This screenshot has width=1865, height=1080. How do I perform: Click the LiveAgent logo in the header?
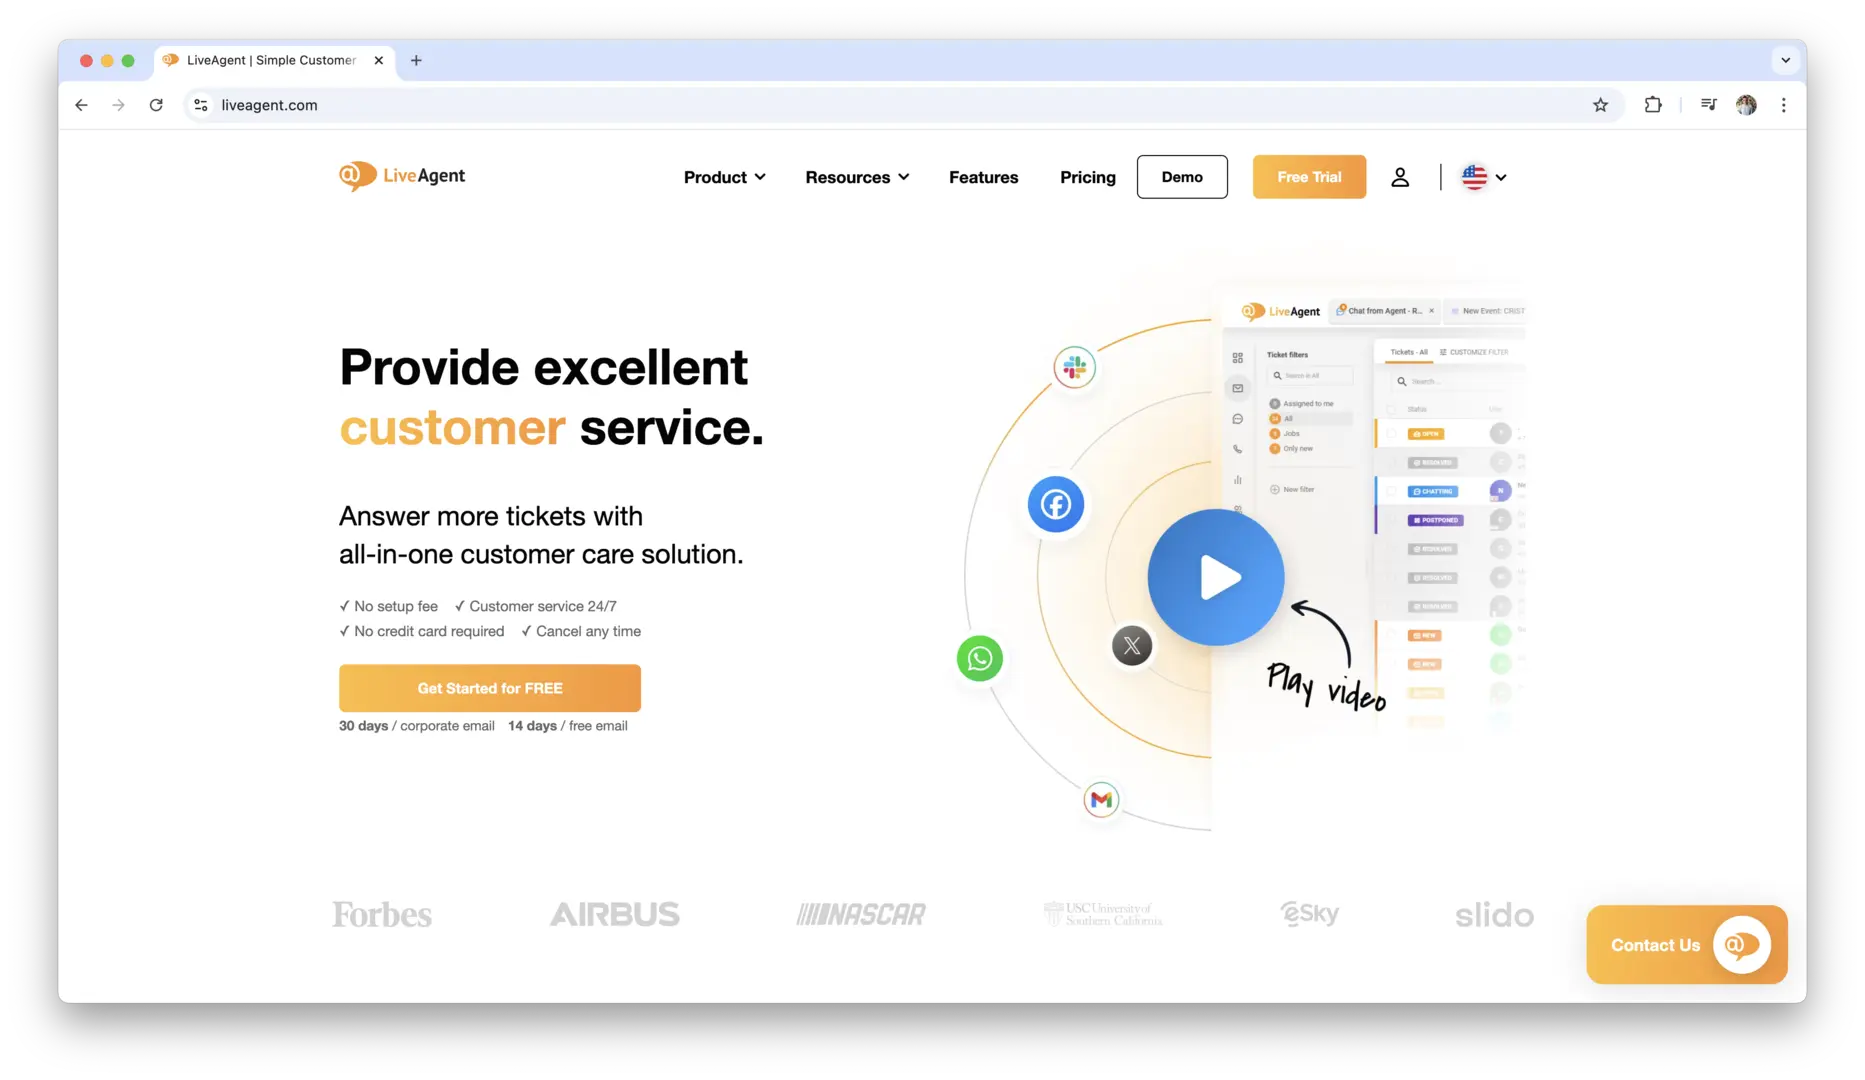coord(402,176)
